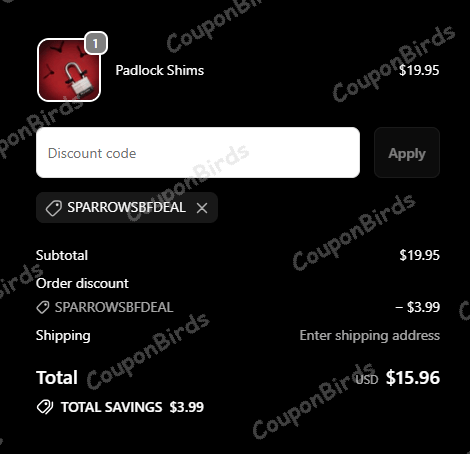Screen dimensions: 470x454
Task: Click the Apply discount button
Action: (407, 153)
